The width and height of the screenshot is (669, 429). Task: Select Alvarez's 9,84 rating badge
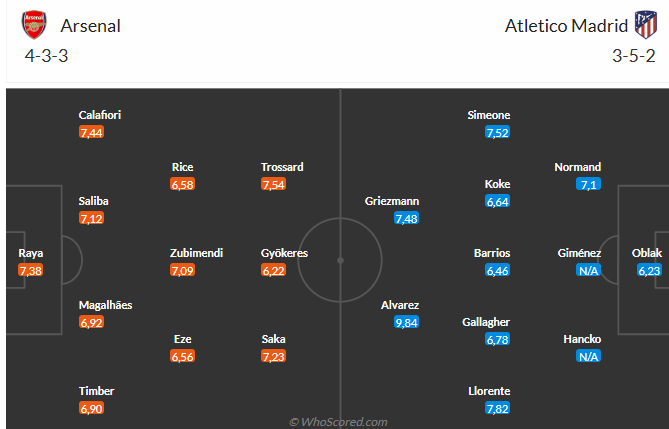[405, 322]
